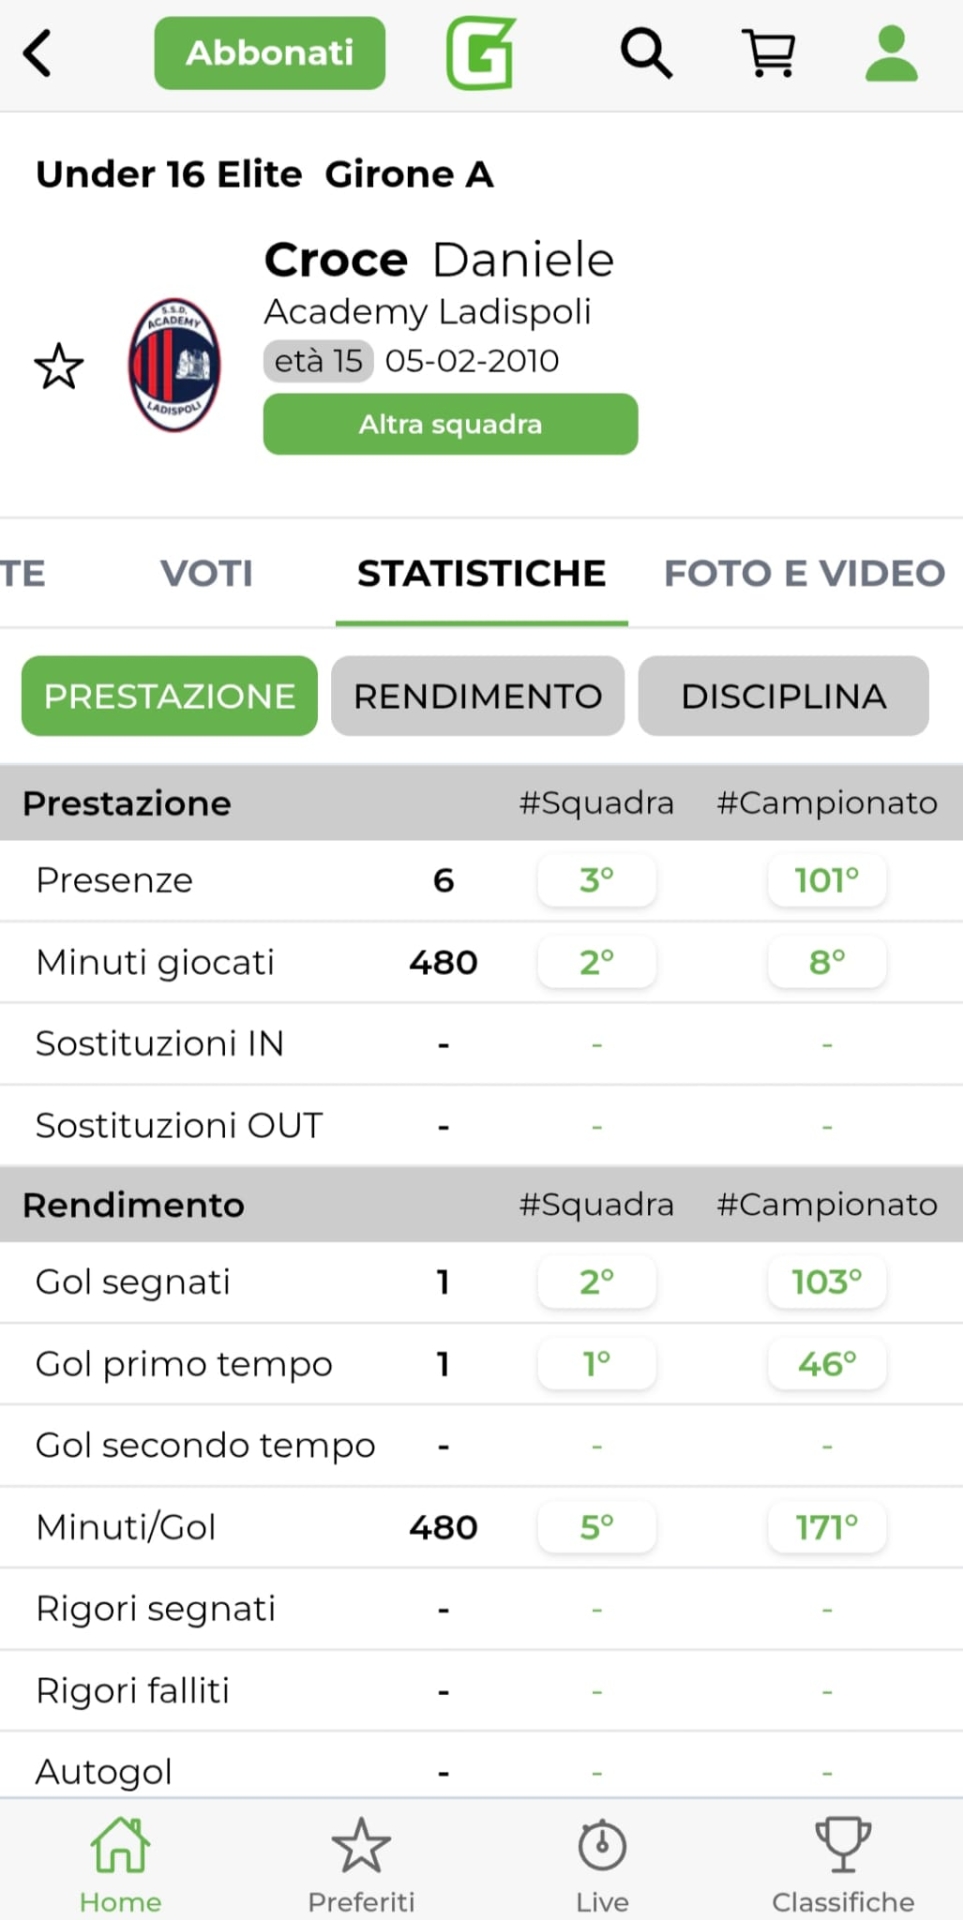The image size is (963, 1920).
Task: Select the PRESTAZIONE filter
Action: 169,696
